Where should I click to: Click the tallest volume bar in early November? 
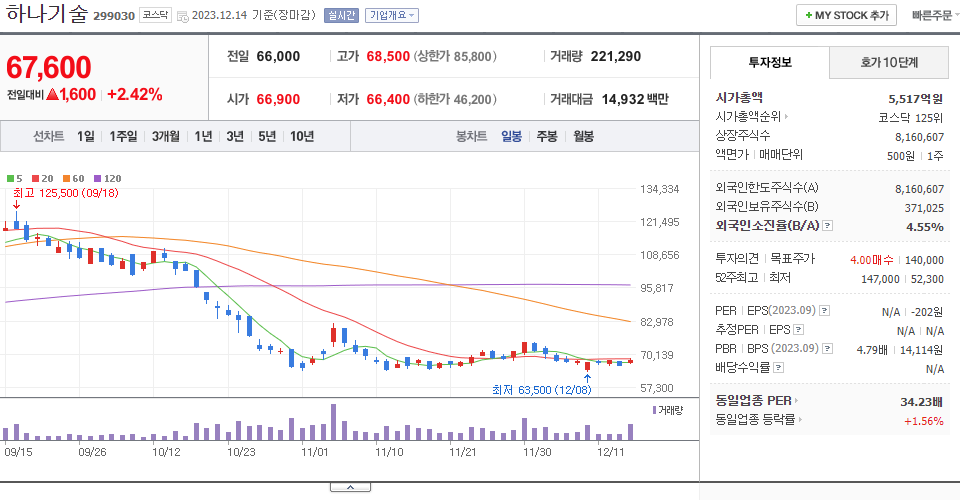(334, 422)
